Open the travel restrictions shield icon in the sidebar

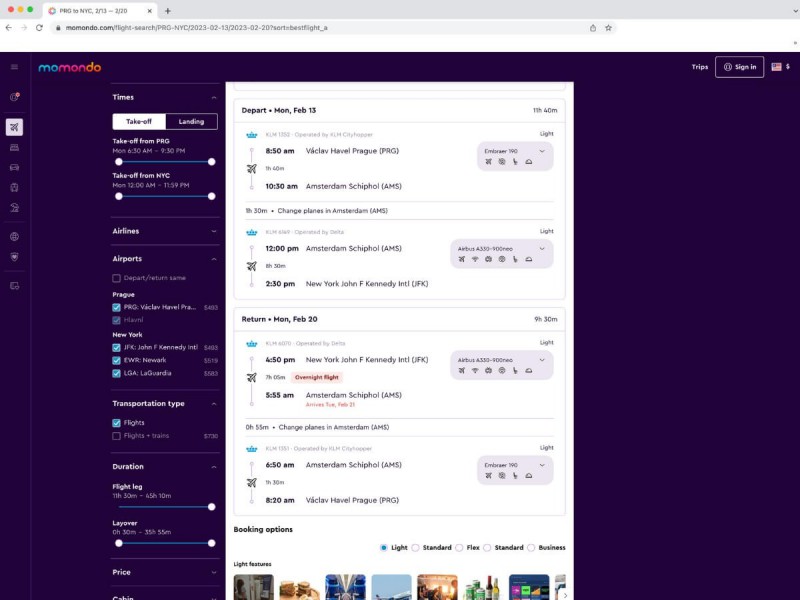[14, 257]
